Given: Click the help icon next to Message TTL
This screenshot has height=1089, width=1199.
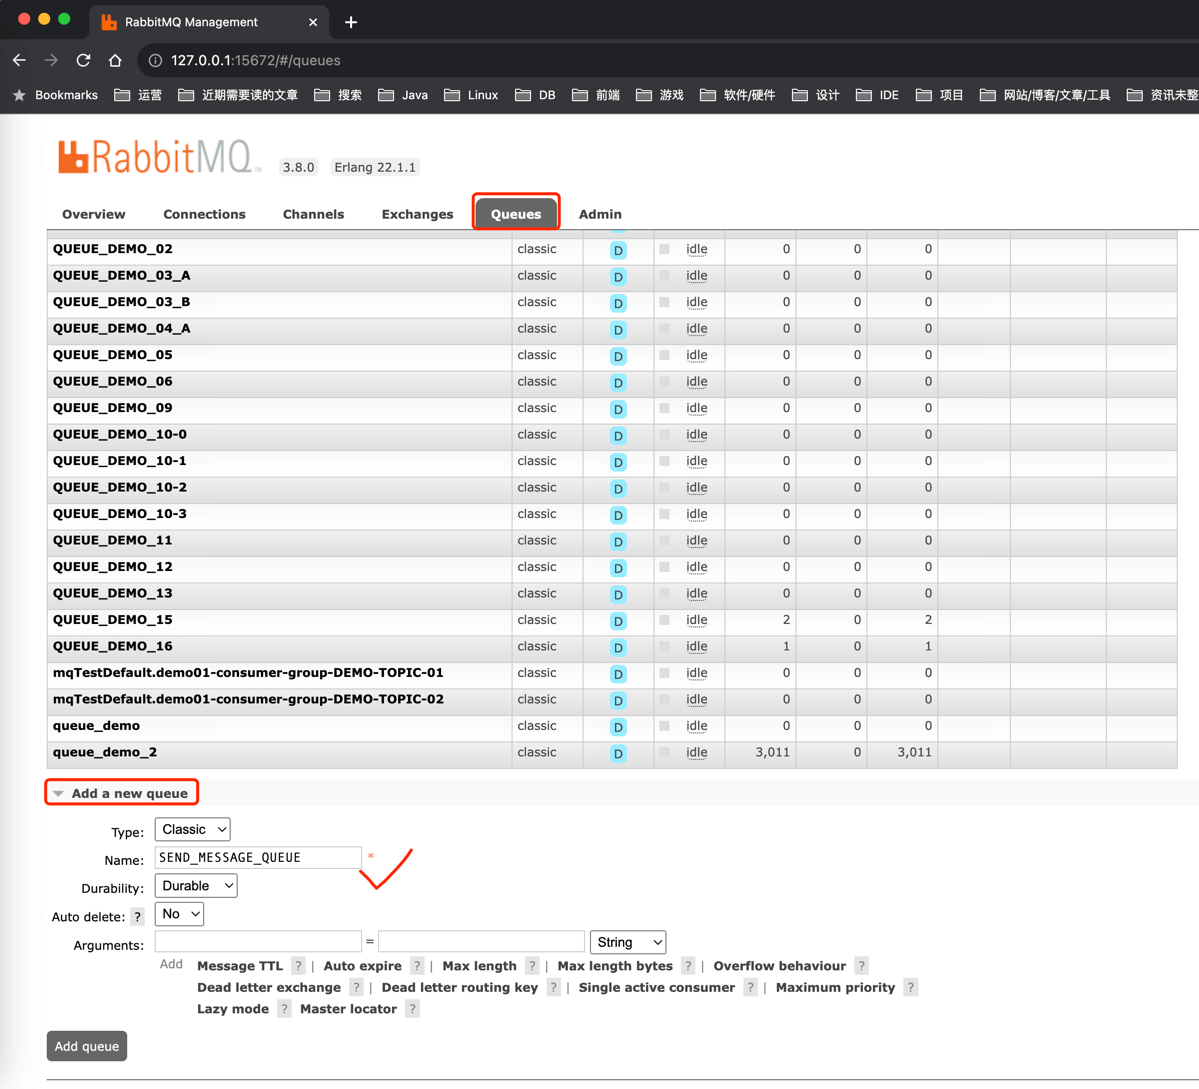Looking at the screenshot, I should (297, 966).
